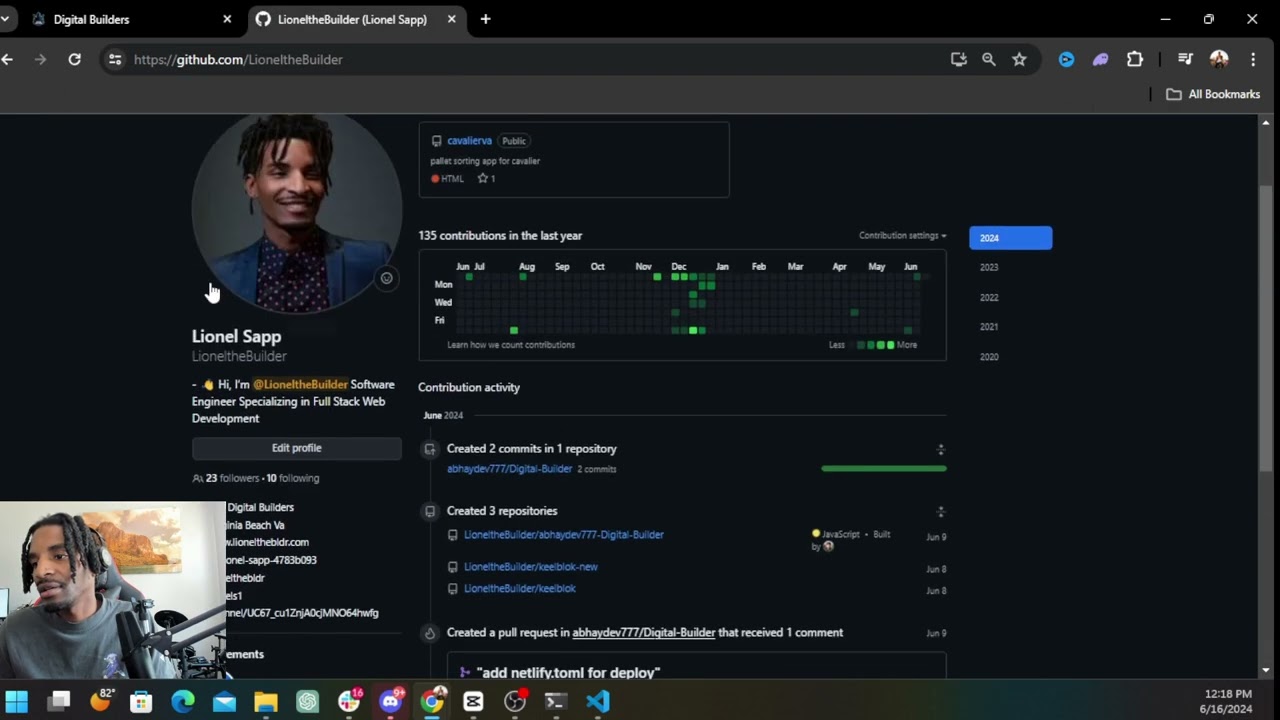Open File Explorer from taskbar
1280x720 pixels.
click(x=266, y=701)
